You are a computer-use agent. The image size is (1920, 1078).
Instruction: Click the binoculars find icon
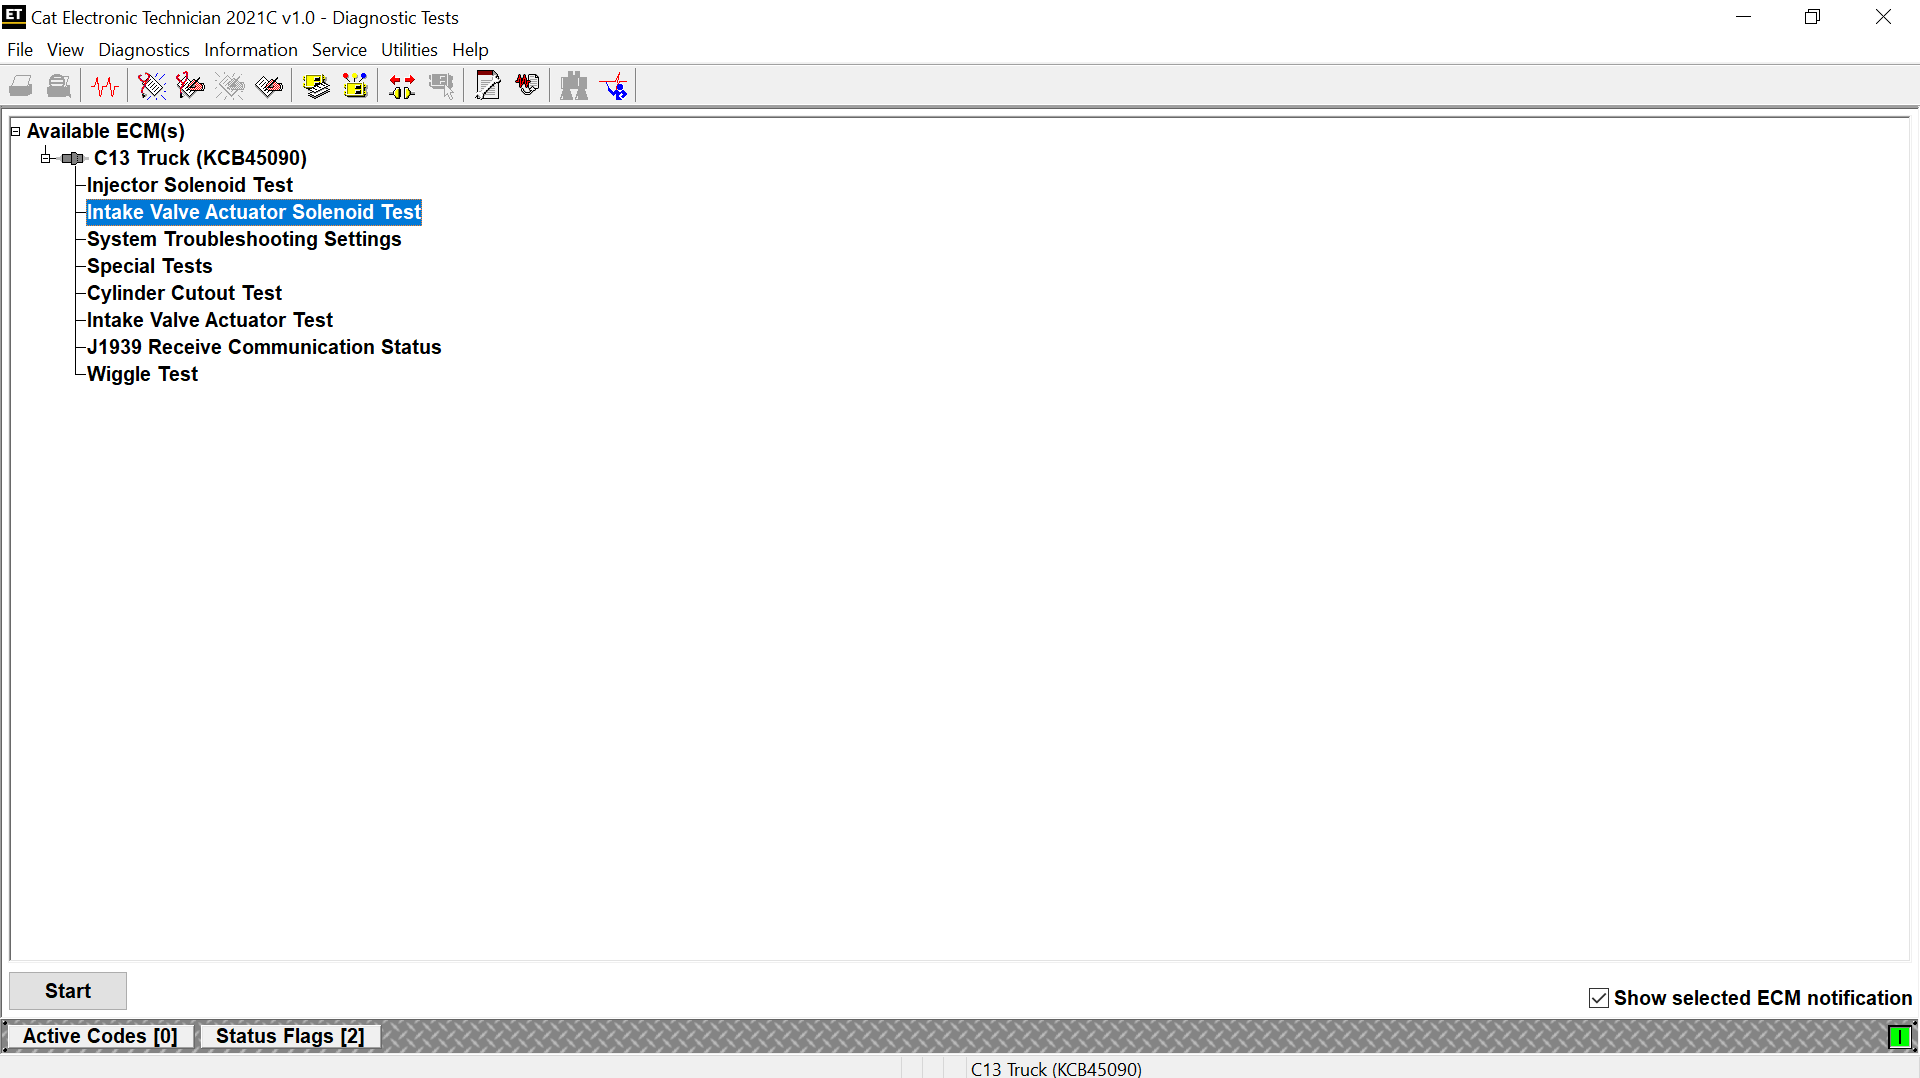[574, 87]
